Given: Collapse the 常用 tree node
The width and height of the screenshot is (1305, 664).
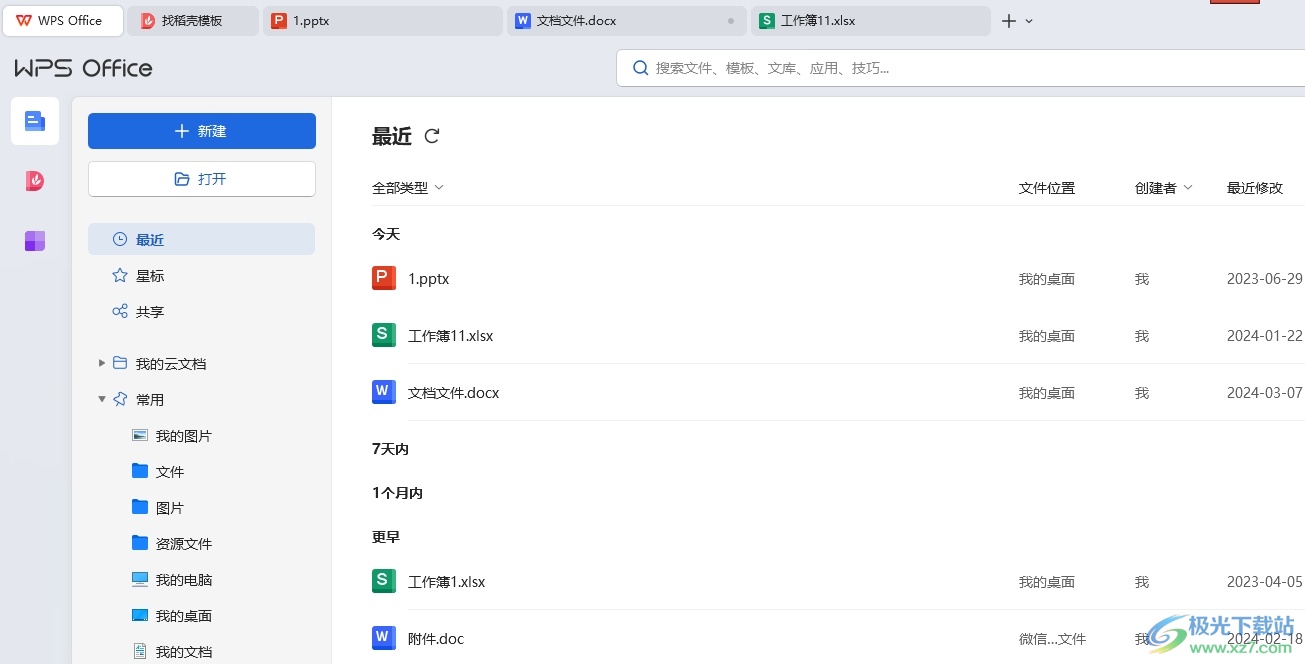Looking at the screenshot, I should pyautogui.click(x=102, y=399).
